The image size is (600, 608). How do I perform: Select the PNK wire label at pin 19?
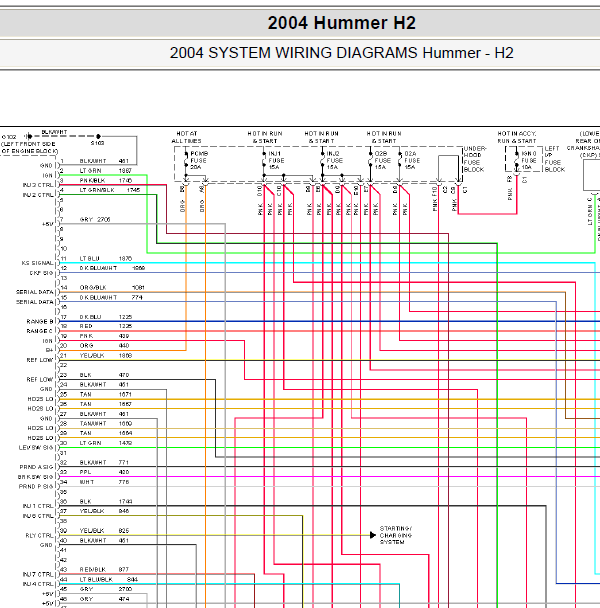[x=86, y=336]
